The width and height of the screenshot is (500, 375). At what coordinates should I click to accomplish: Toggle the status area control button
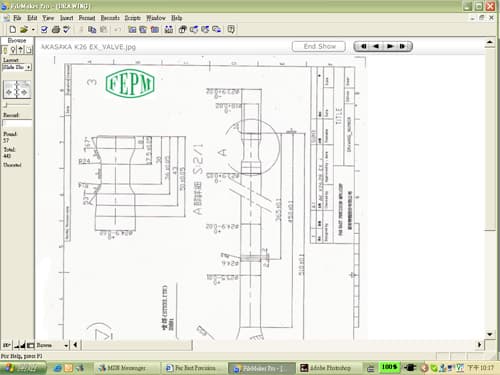click(30, 345)
